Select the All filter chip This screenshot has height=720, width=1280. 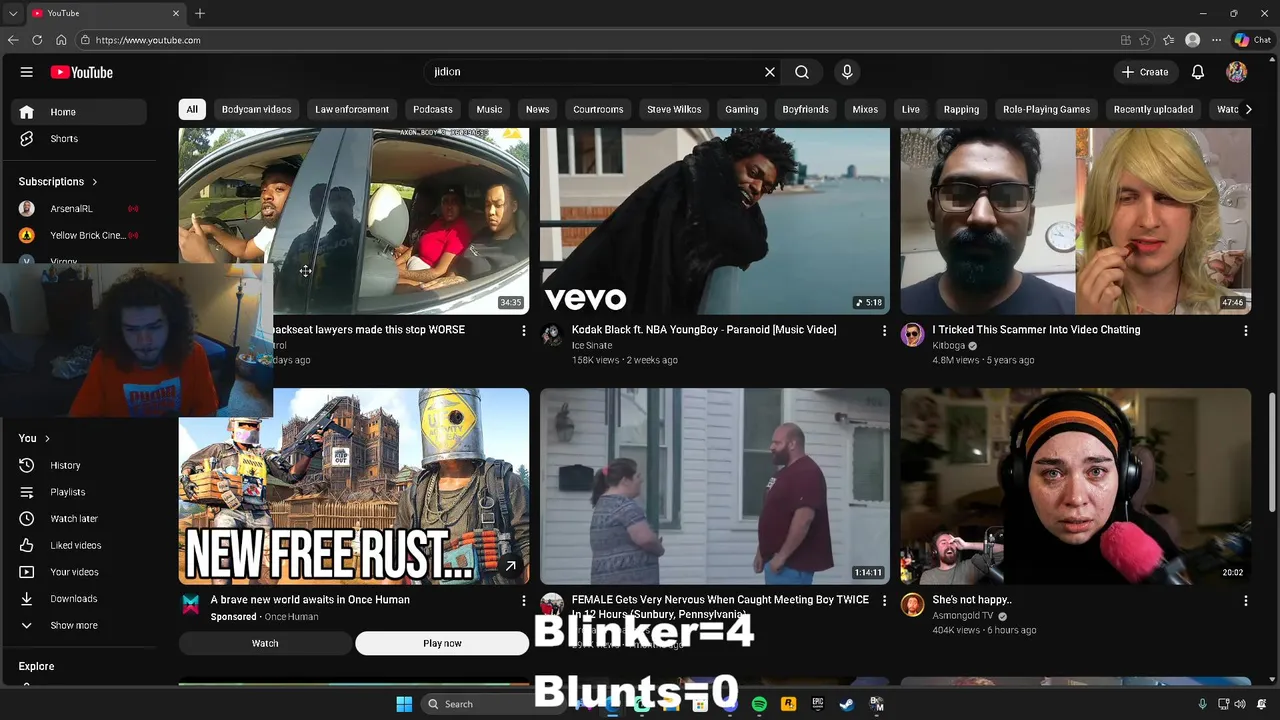[192, 109]
